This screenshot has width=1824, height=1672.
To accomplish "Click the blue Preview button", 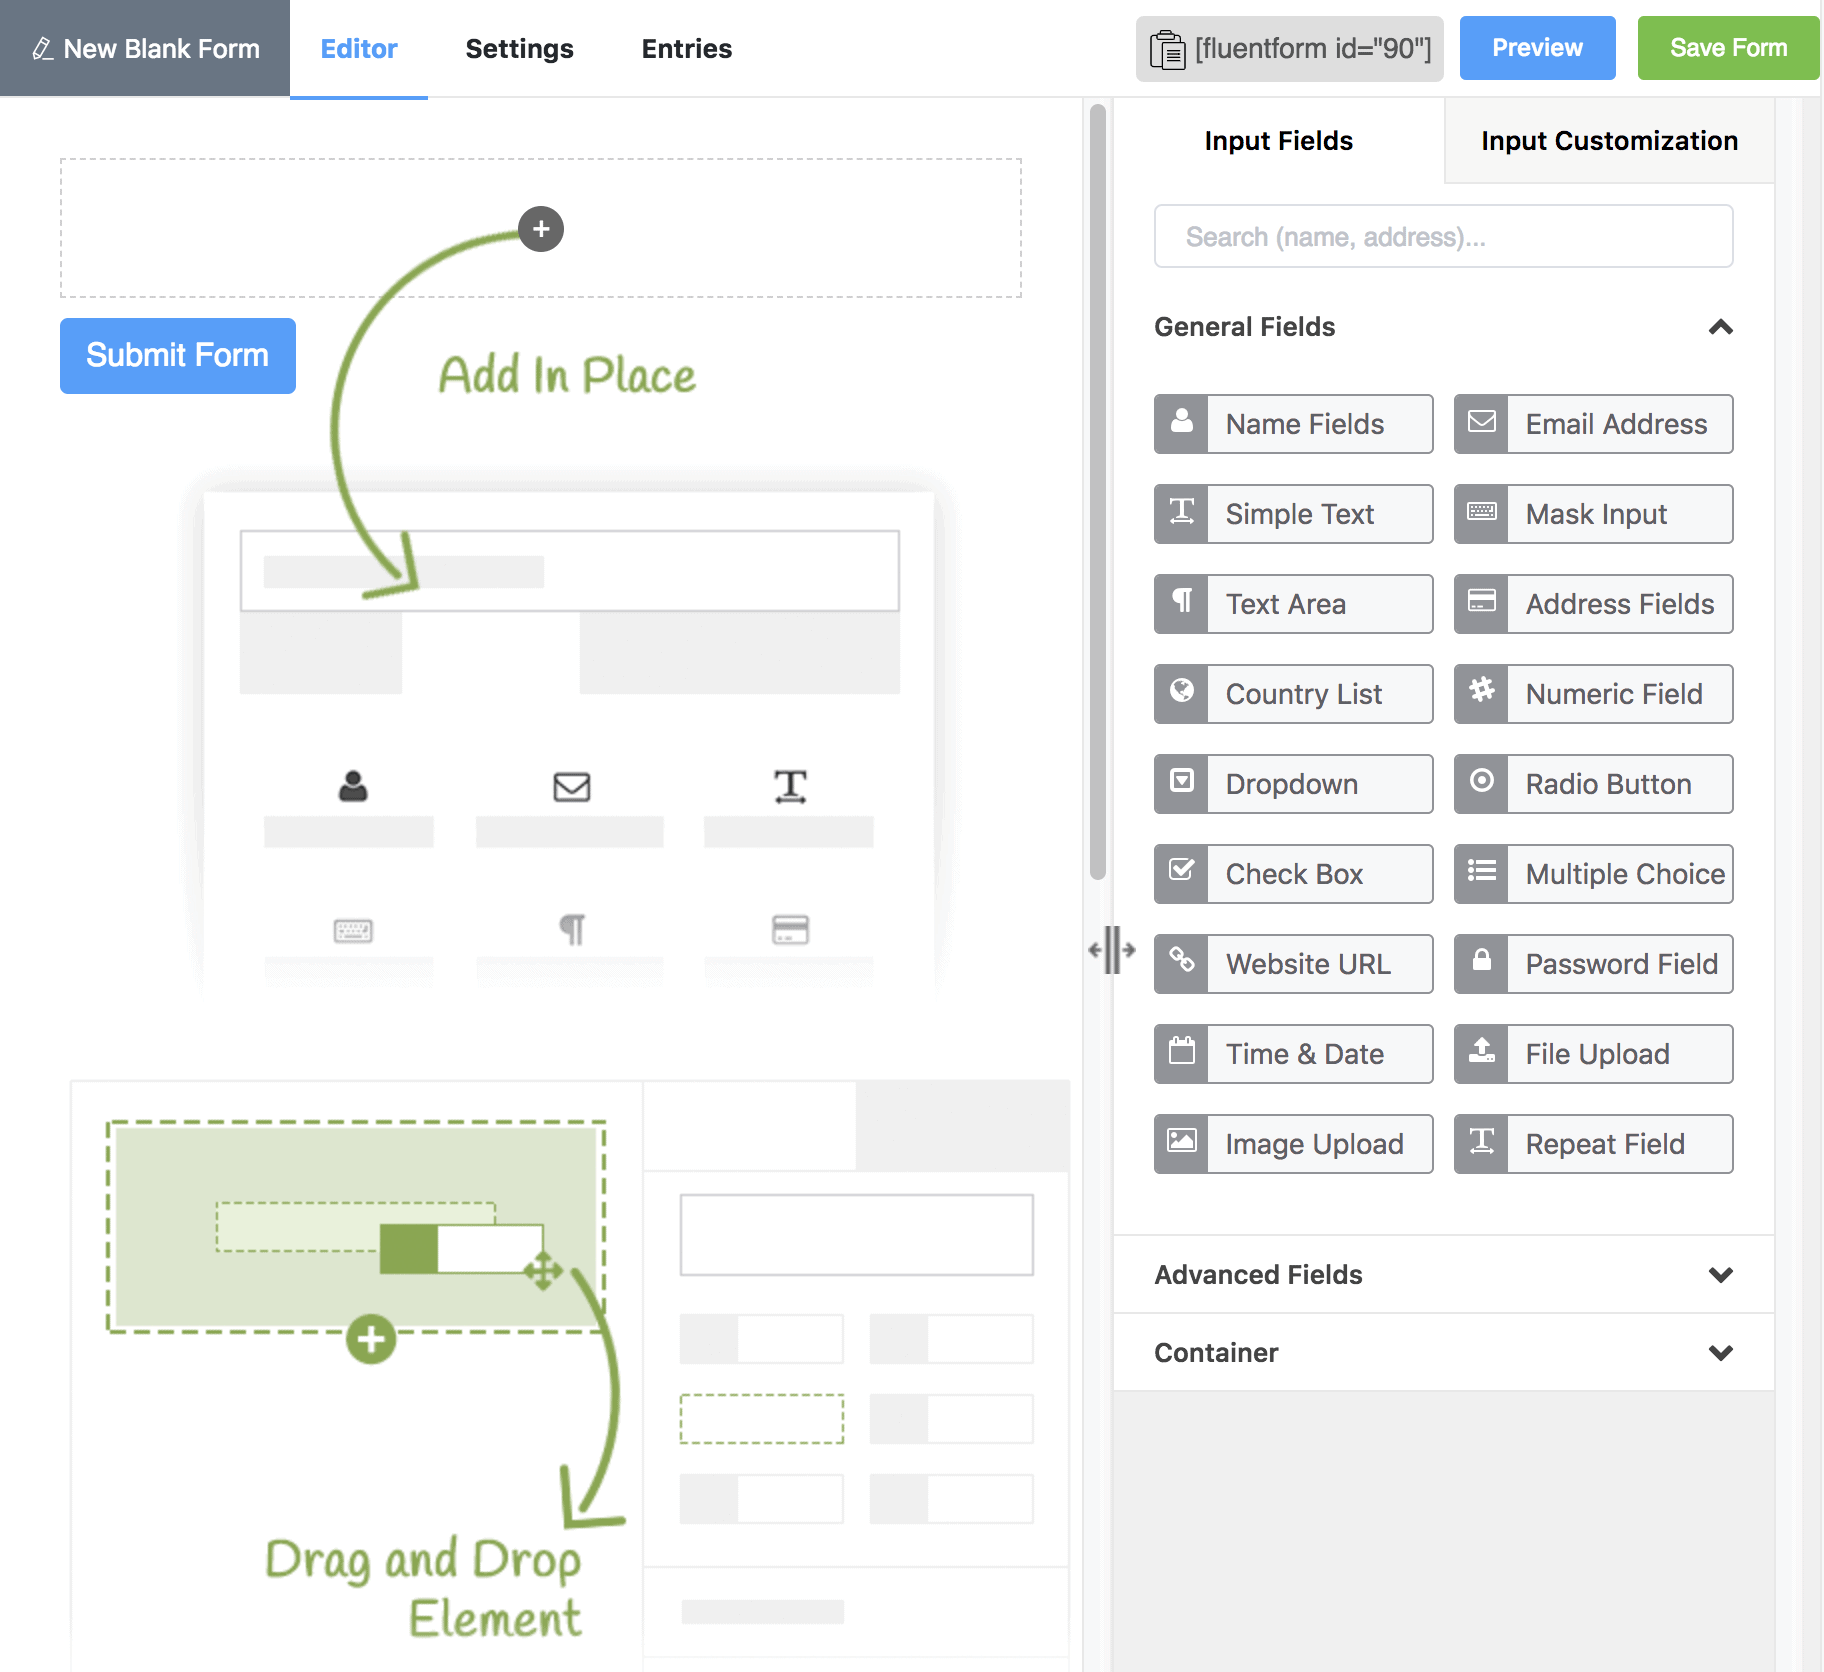I will (1537, 48).
